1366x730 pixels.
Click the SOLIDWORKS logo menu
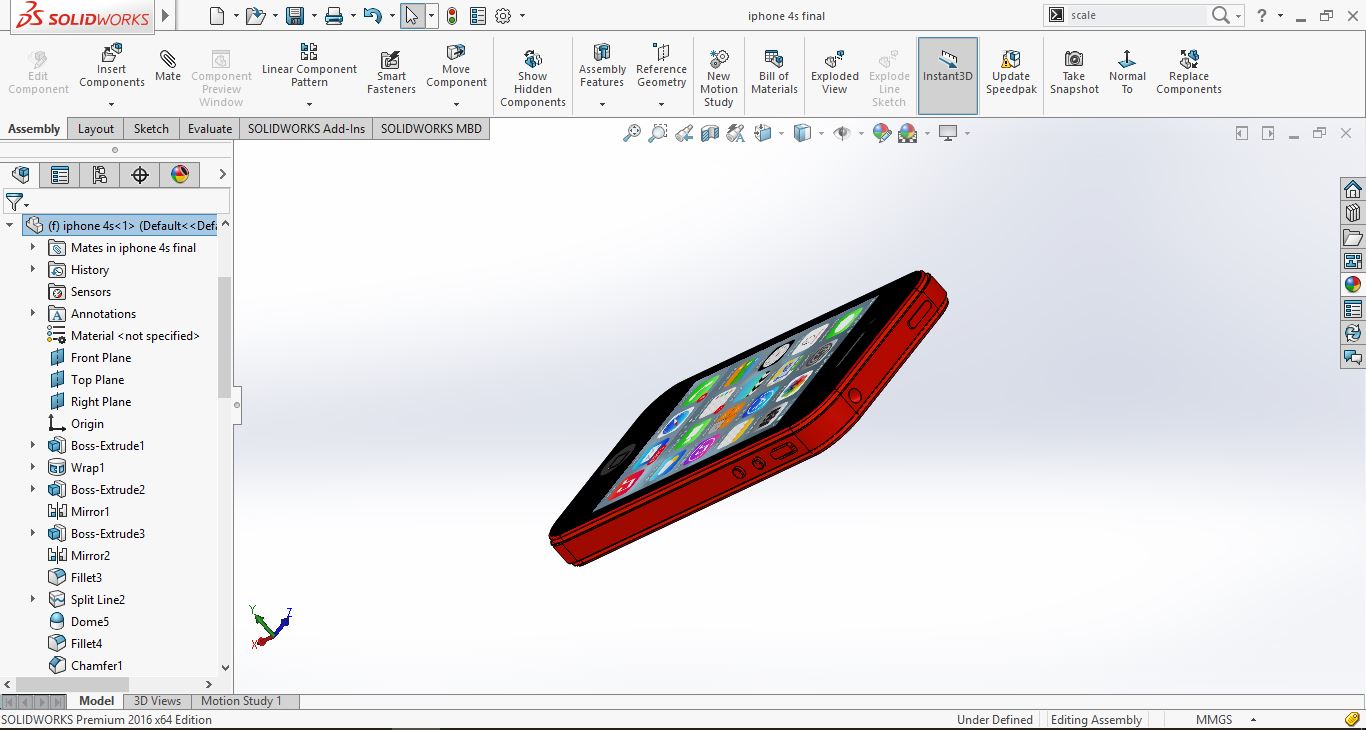click(x=83, y=17)
